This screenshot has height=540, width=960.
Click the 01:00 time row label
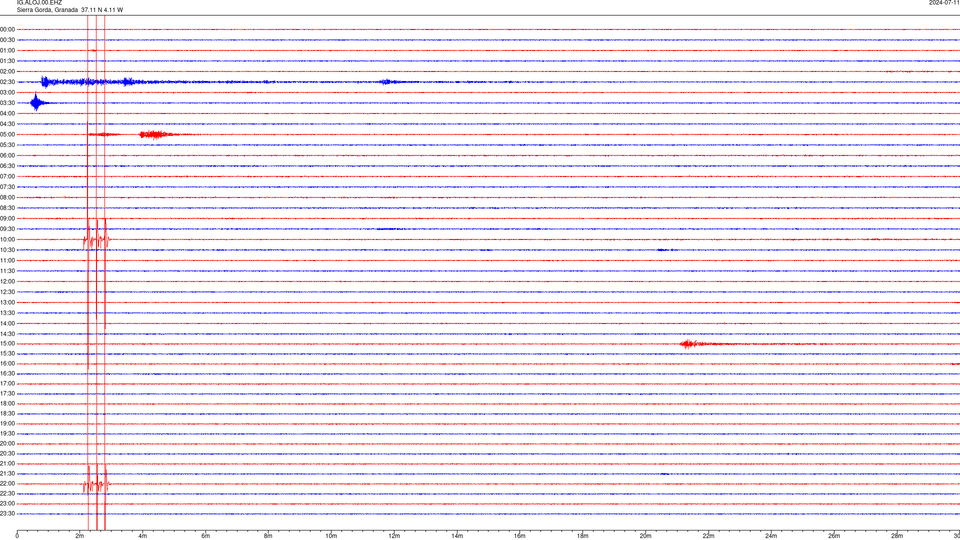(x=7, y=50)
